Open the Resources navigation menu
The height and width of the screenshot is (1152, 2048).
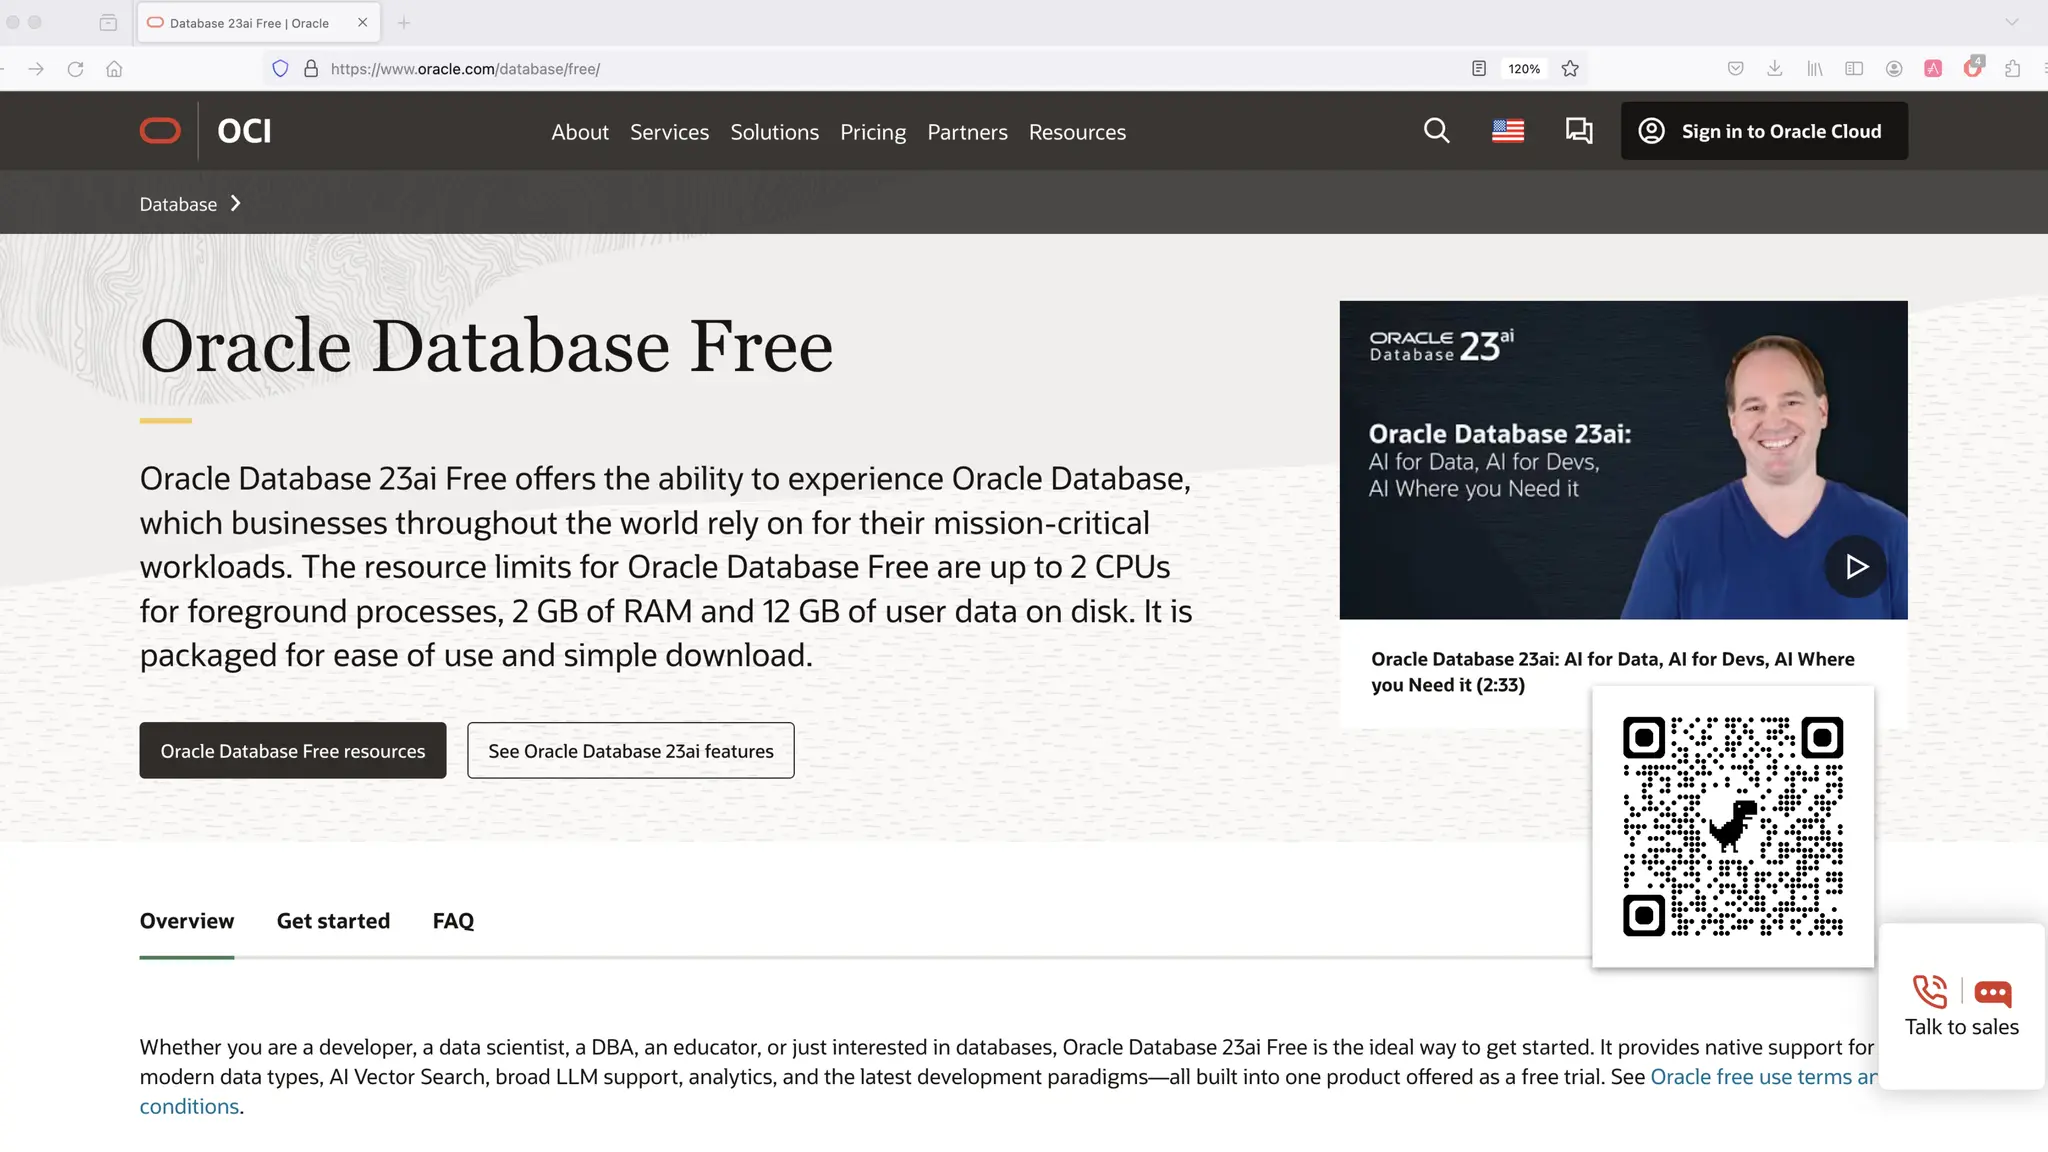point(1077,132)
